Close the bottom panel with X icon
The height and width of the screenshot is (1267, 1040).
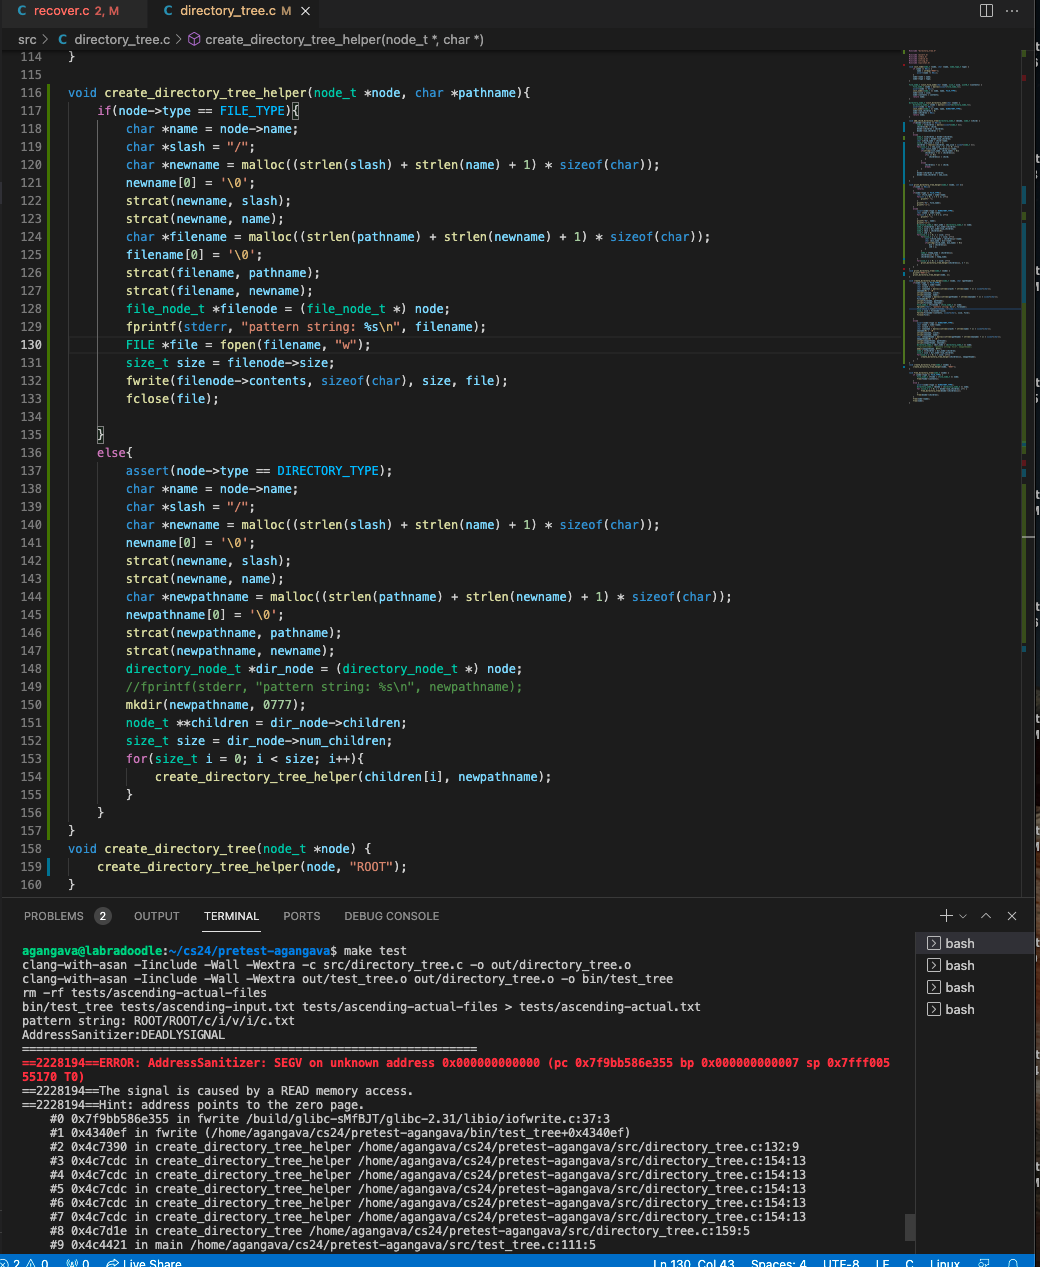click(x=1012, y=916)
